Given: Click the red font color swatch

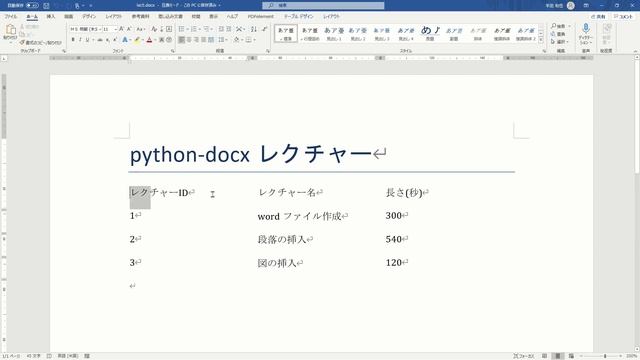Looking at the screenshot, I should coord(149,40).
